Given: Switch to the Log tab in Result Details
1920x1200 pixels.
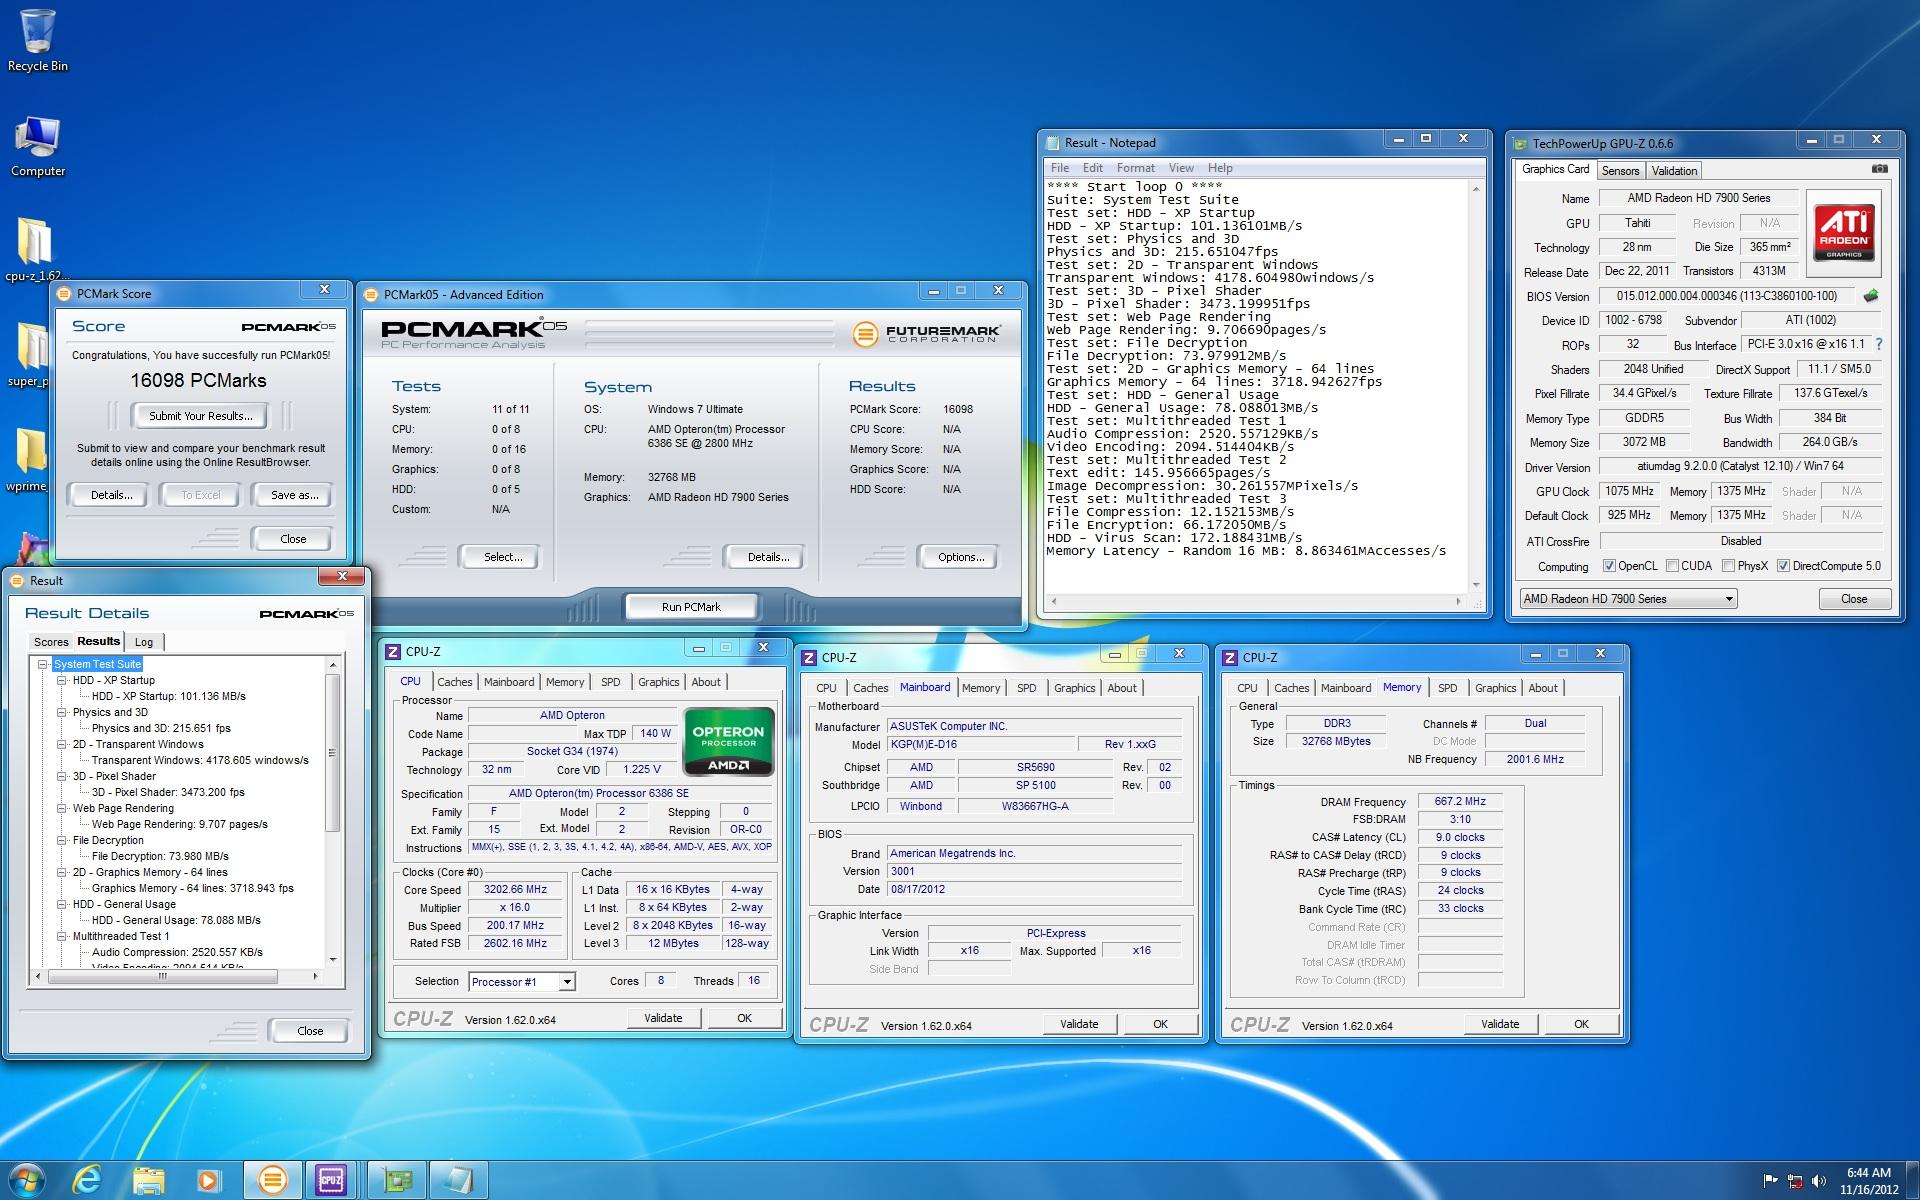Looking at the screenshot, I should (144, 642).
